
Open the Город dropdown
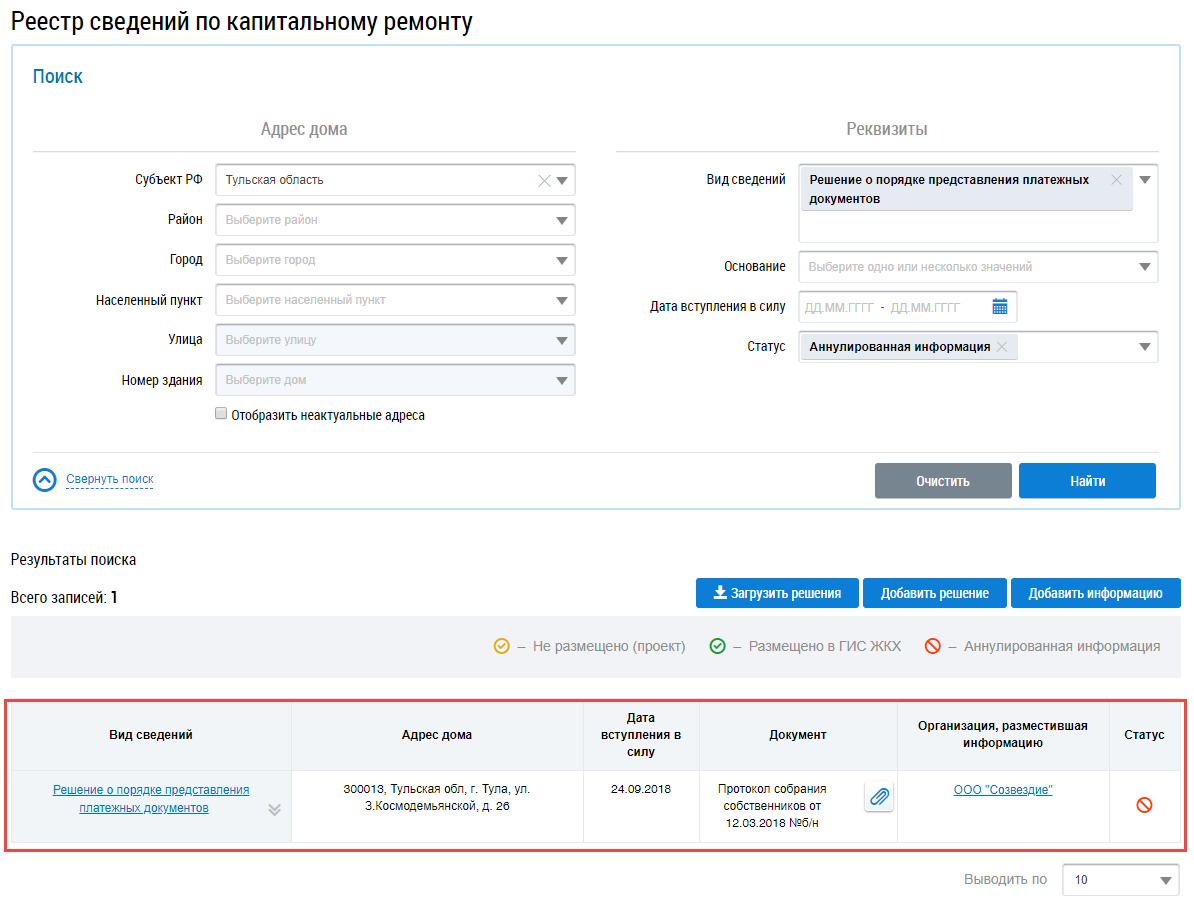(x=561, y=260)
